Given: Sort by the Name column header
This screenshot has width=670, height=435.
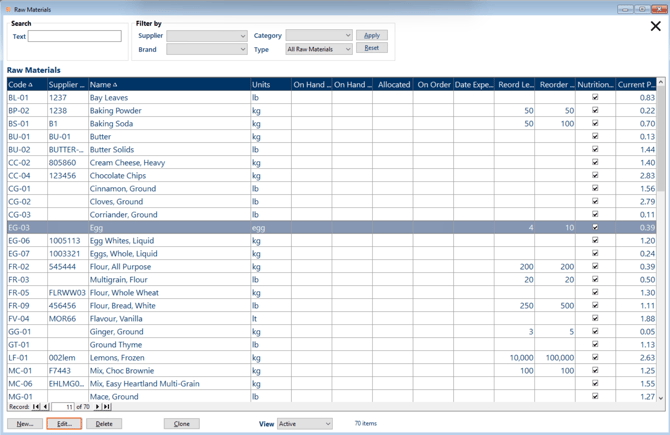Looking at the screenshot, I should click(x=102, y=85).
